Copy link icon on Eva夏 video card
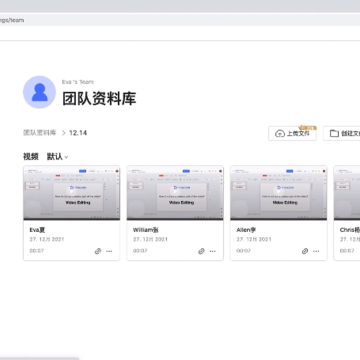360x360 pixels. tap(98, 251)
